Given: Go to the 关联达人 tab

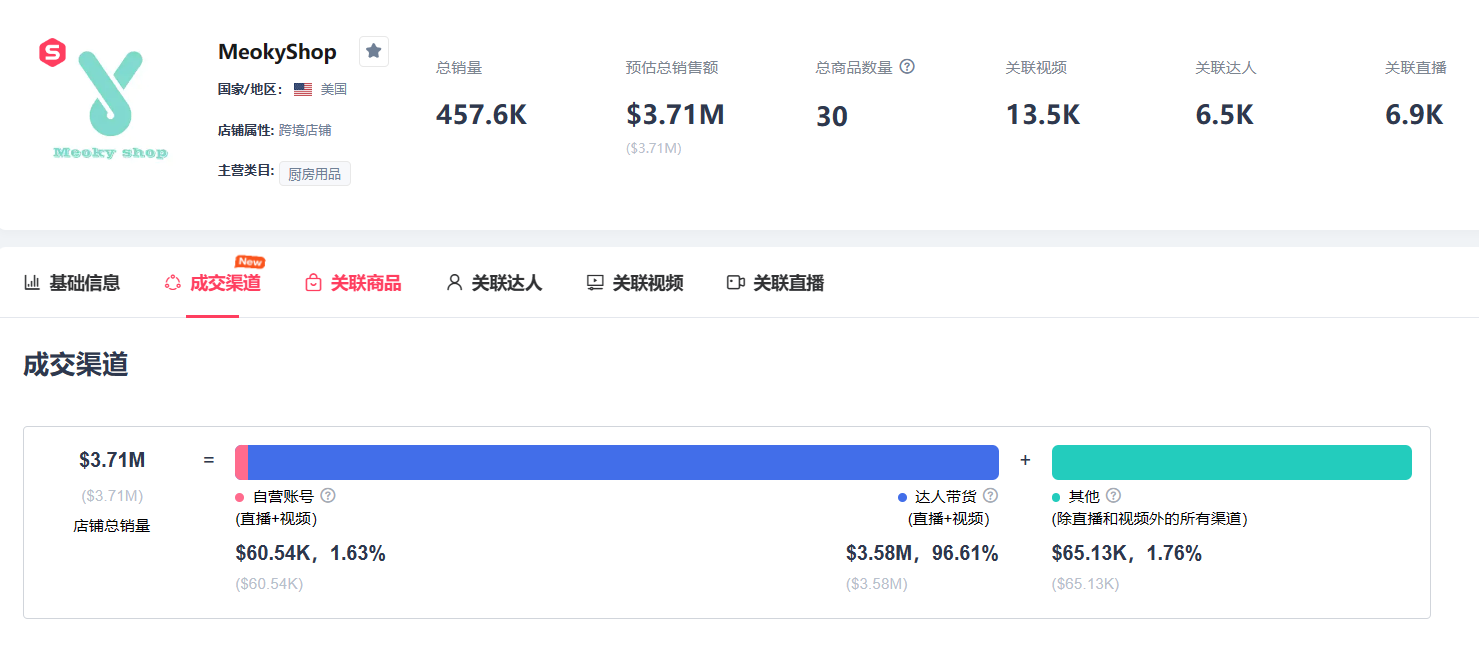Looking at the screenshot, I should point(494,283).
